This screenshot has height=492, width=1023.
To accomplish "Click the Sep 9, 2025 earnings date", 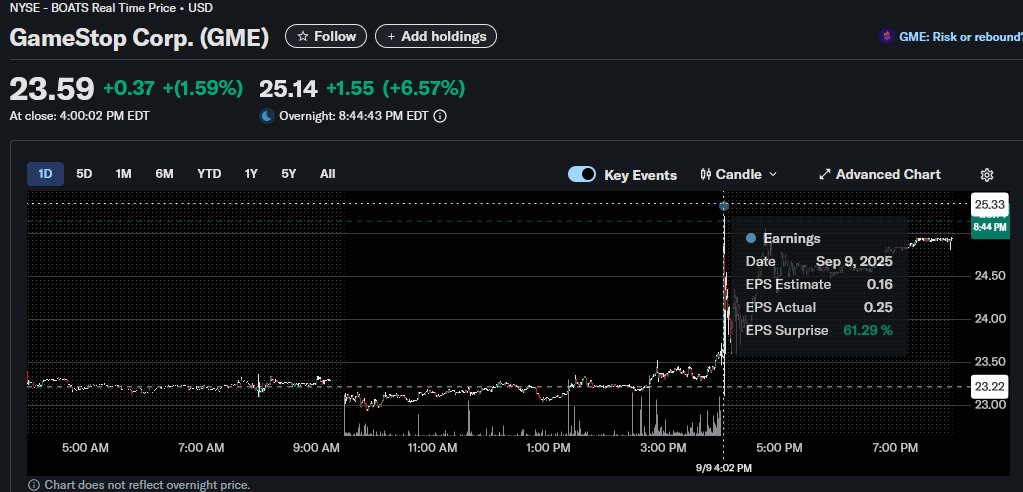I will tap(854, 262).
